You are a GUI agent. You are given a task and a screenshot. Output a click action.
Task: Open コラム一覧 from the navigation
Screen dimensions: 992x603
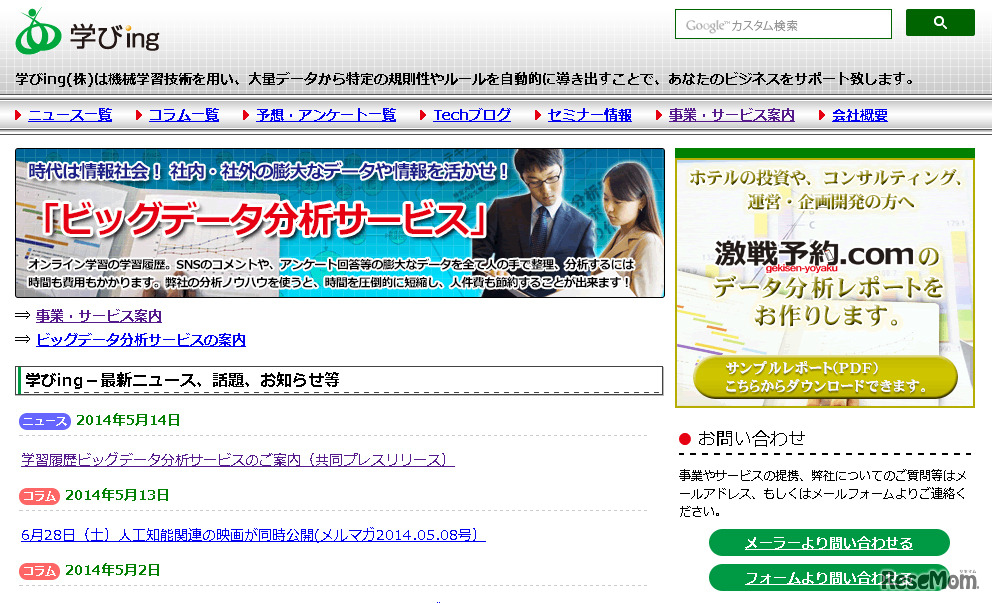click(x=186, y=114)
